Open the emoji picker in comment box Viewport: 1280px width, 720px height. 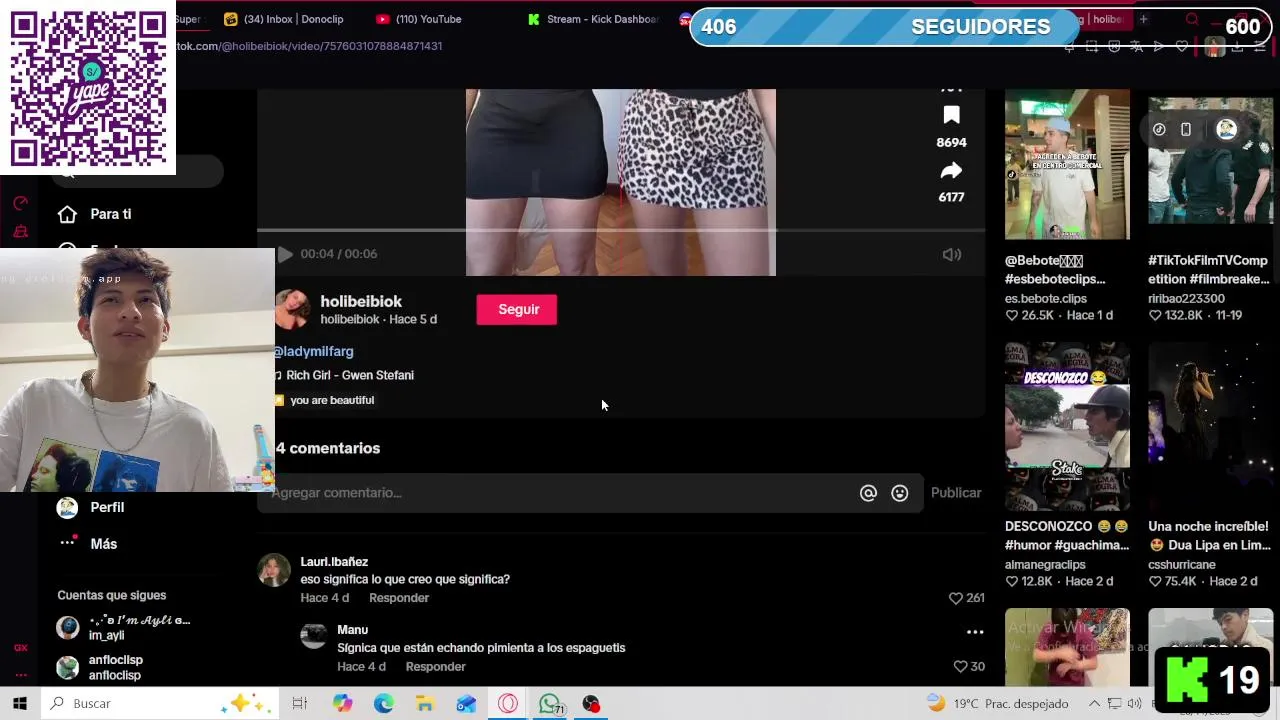(x=900, y=493)
